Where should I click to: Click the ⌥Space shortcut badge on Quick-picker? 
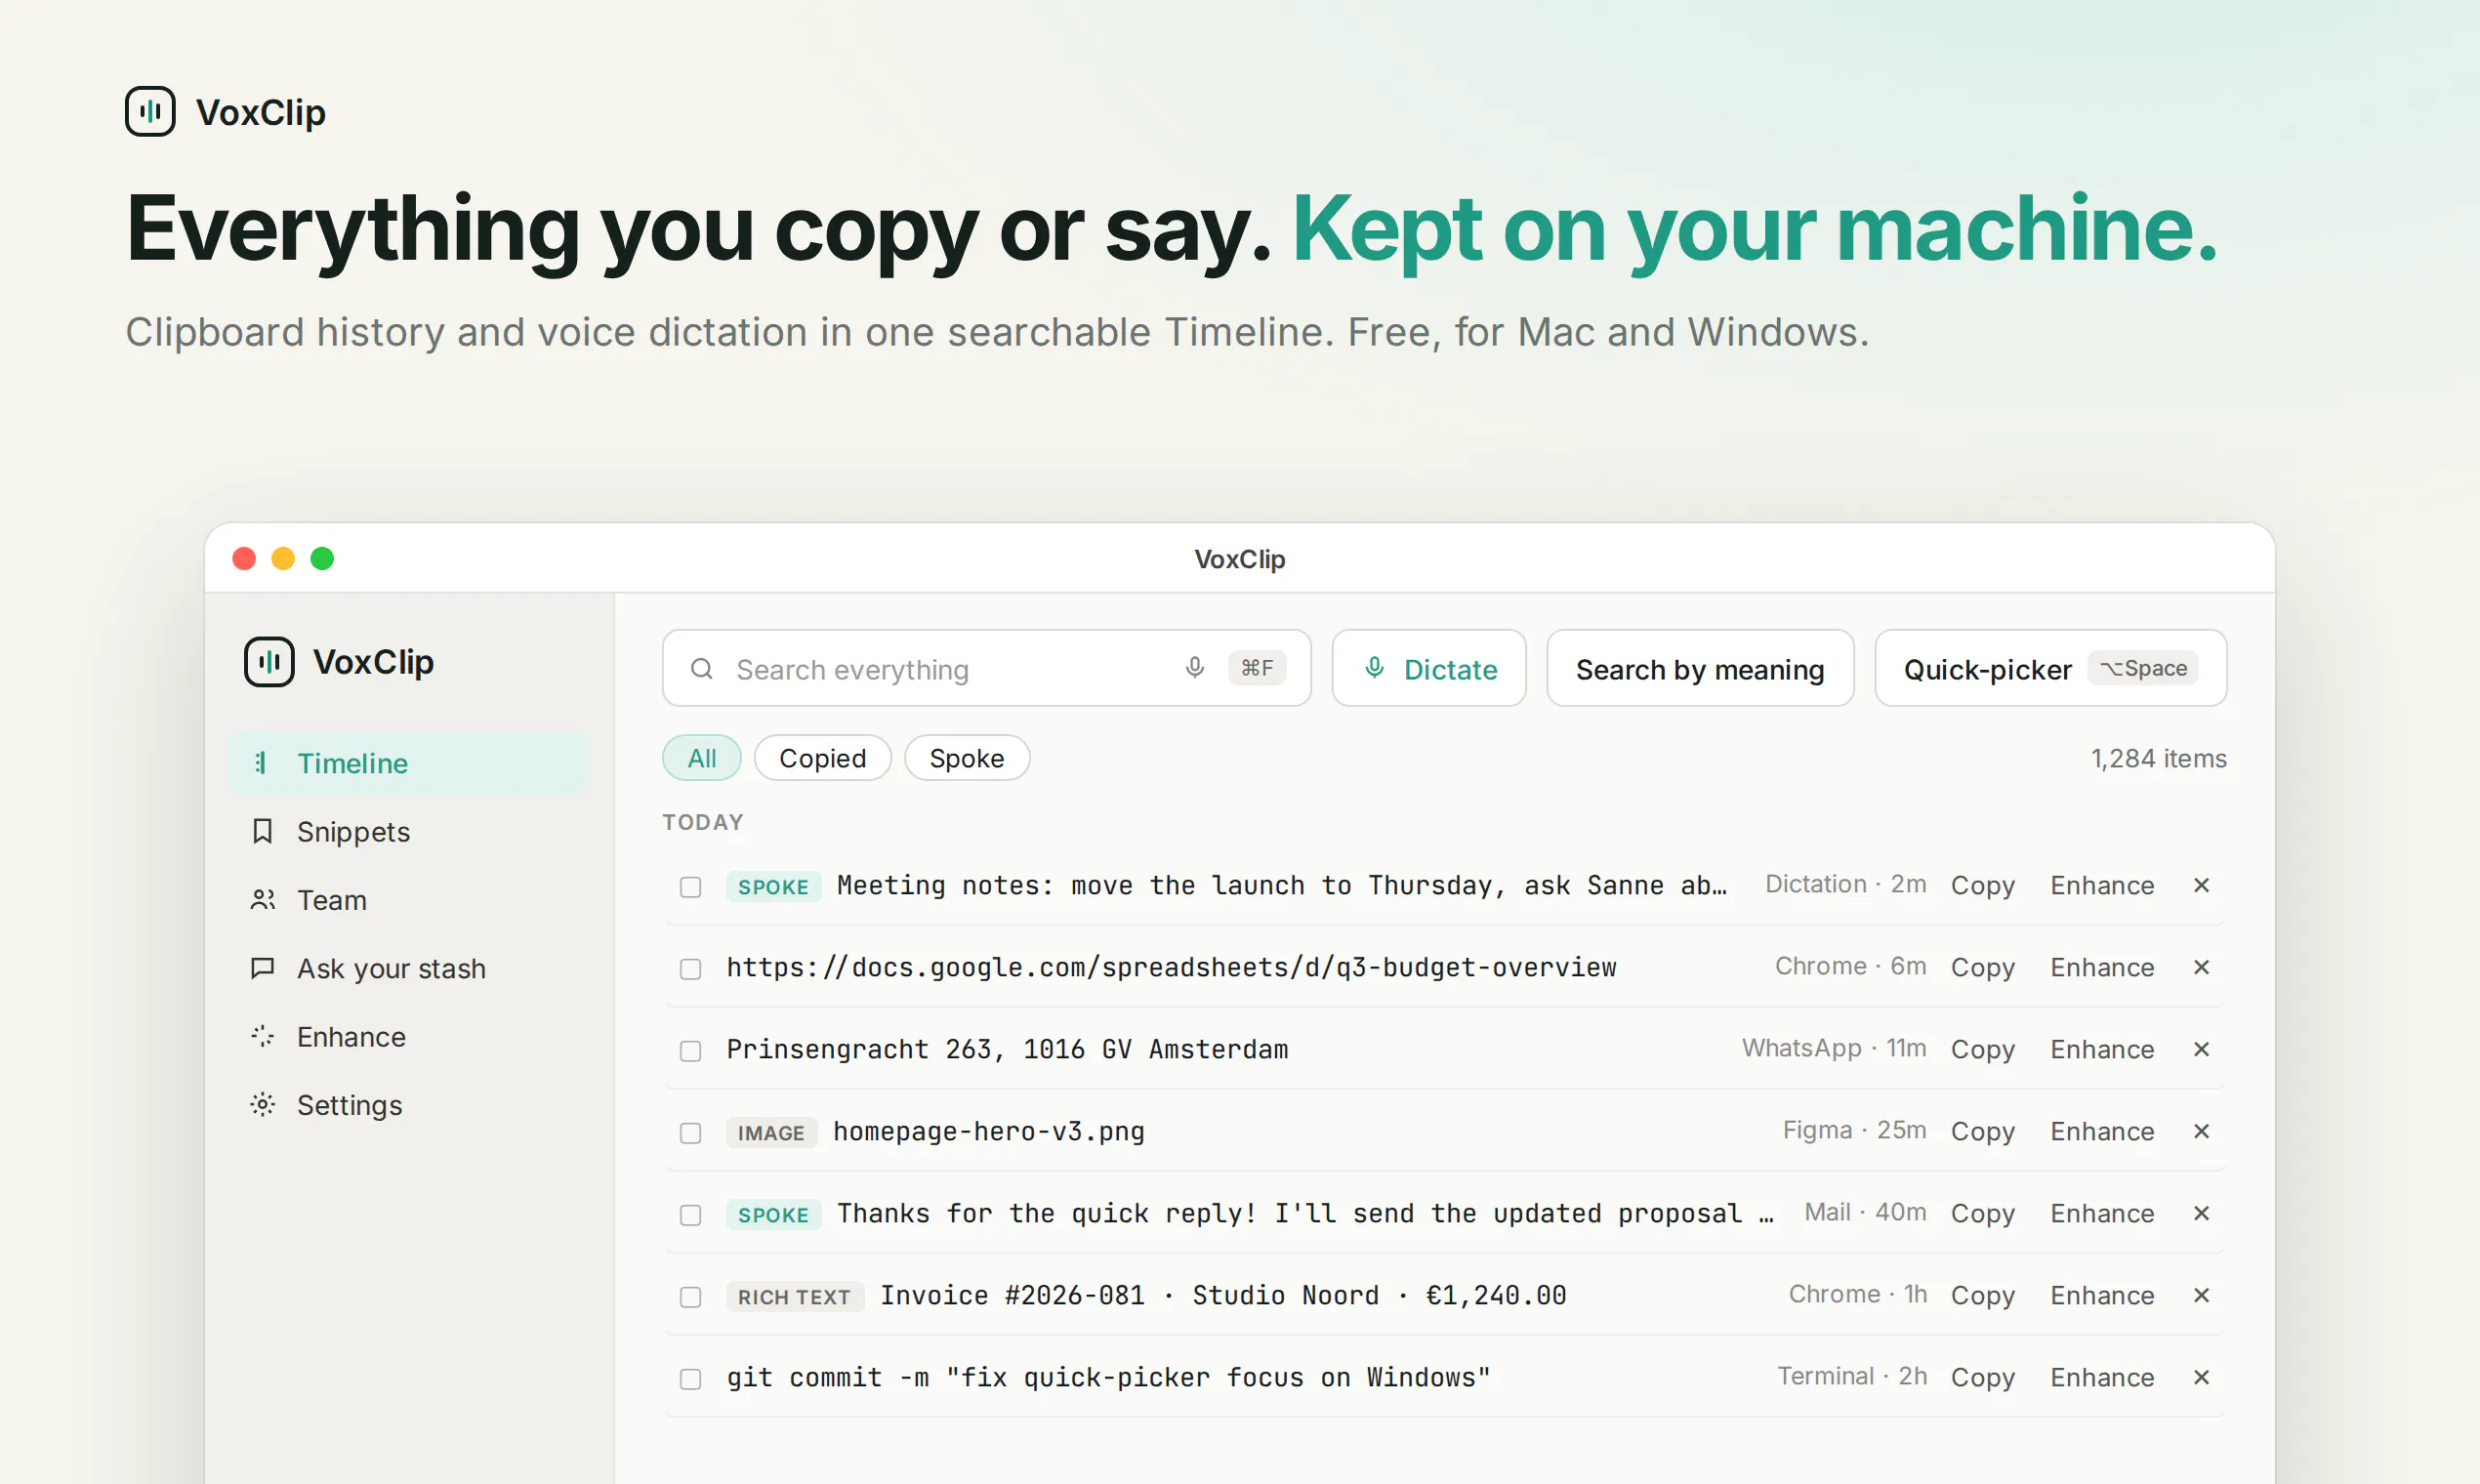pos(2143,668)
